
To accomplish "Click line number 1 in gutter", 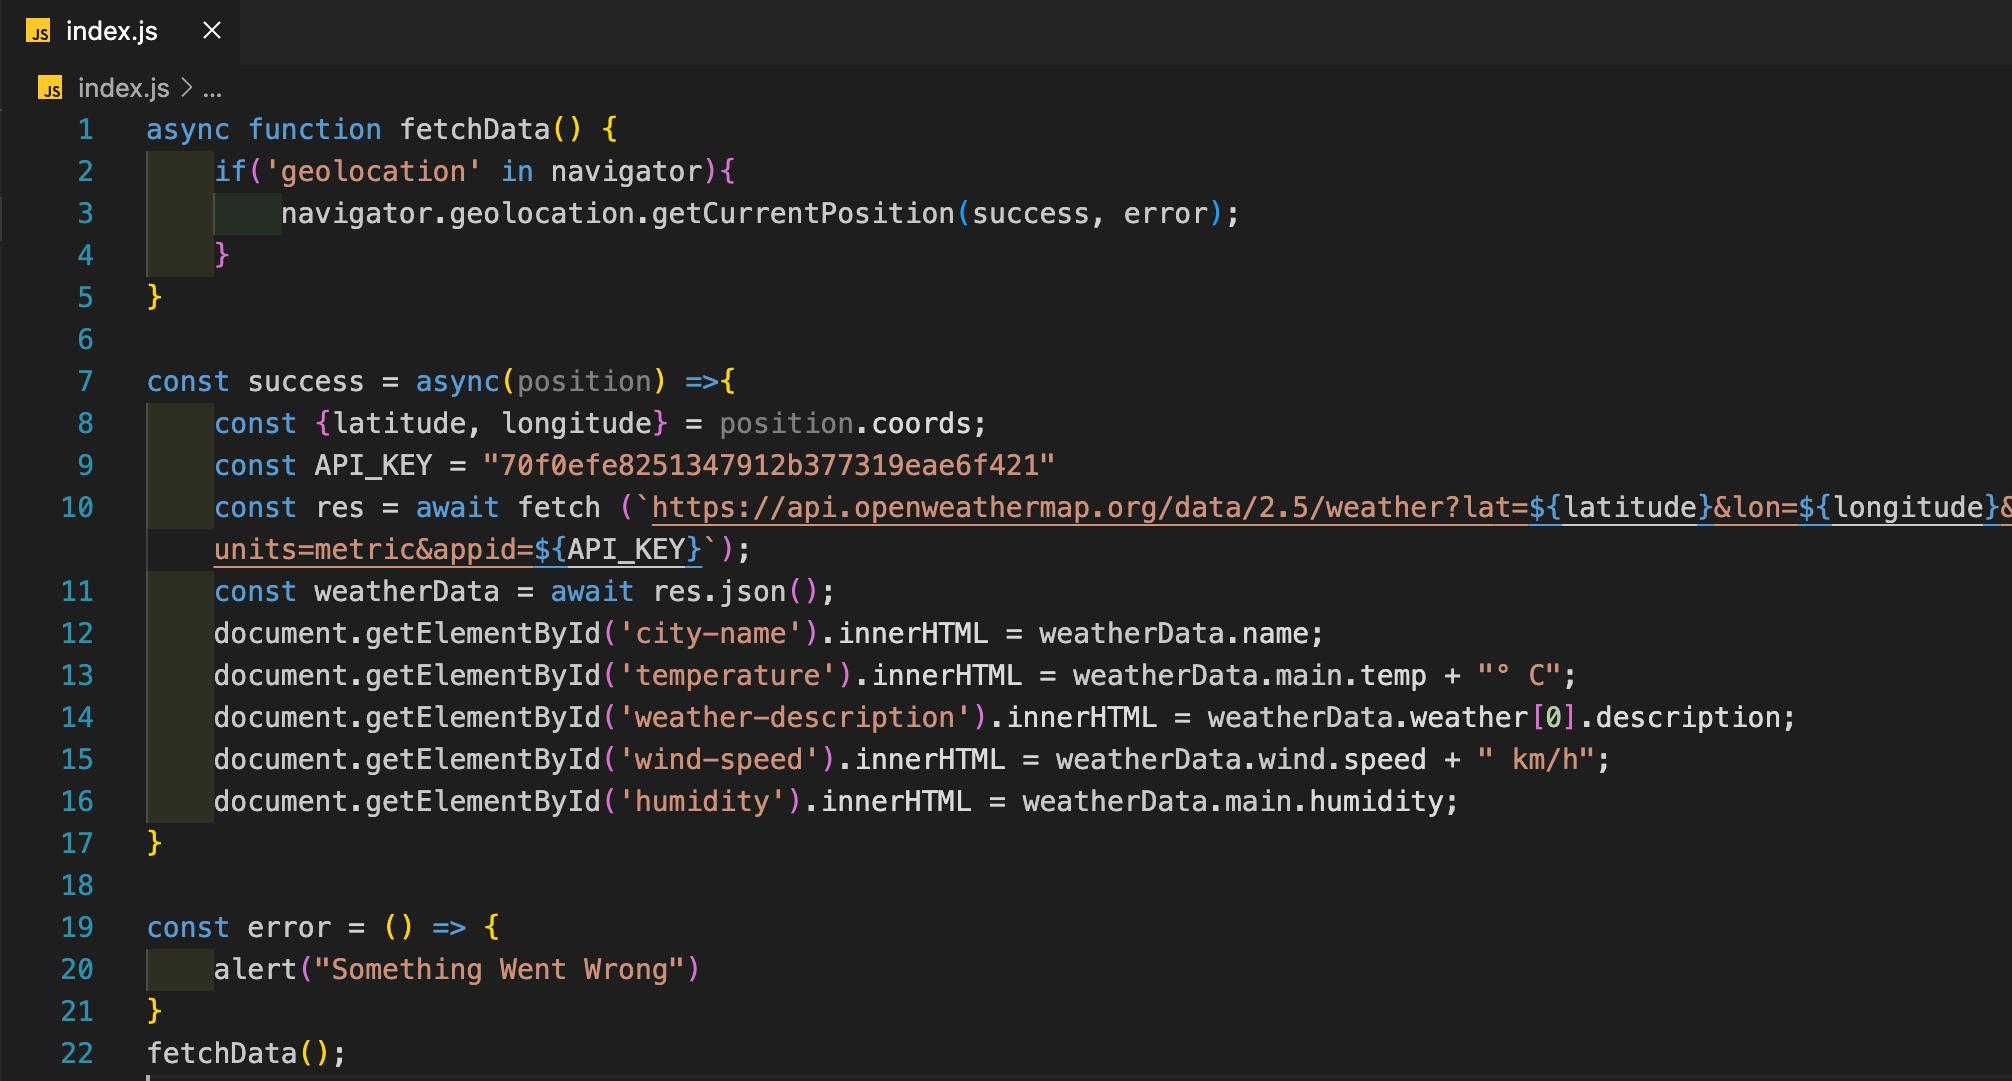I will [85, 129].
